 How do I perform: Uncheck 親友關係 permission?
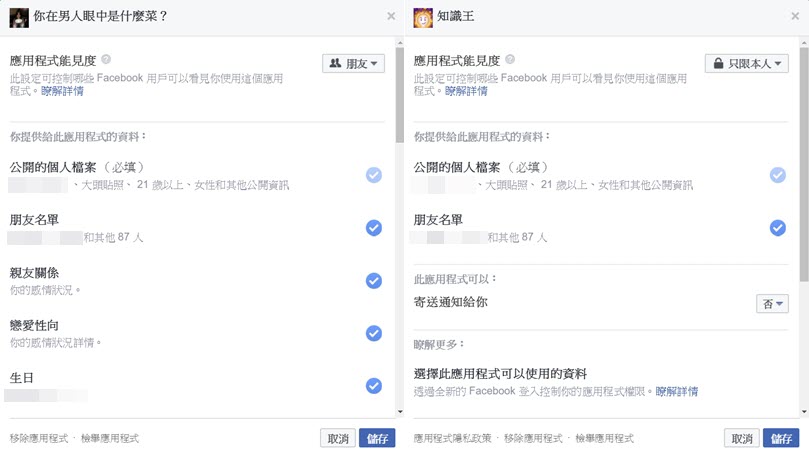[374, 281]
